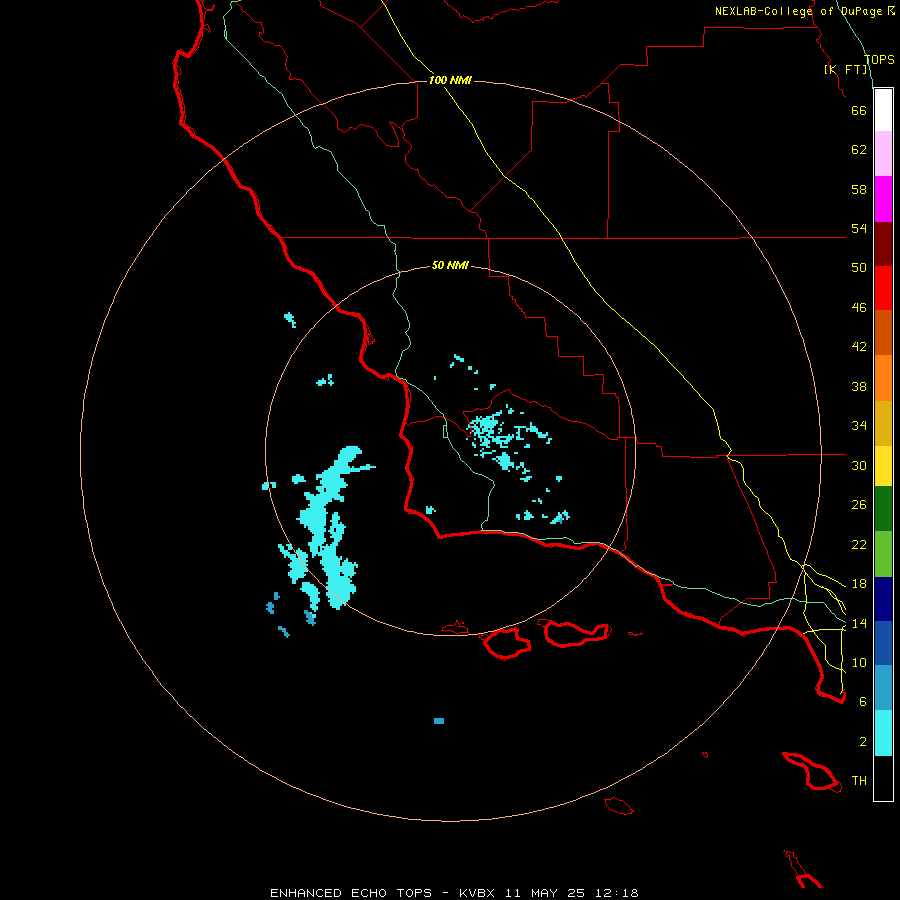Screen dimensions: 900x900
Task: Click the 30 legend value
Action: [859, 465]
